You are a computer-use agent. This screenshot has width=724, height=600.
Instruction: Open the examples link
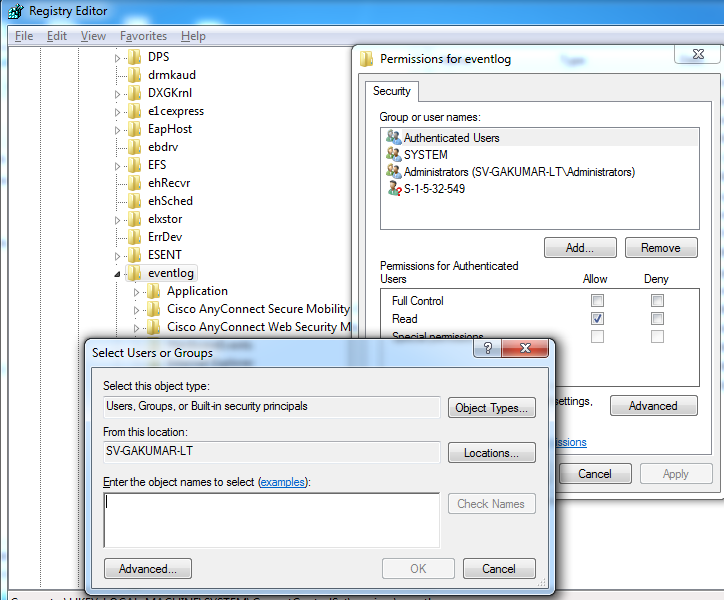[x=283, y=482]
